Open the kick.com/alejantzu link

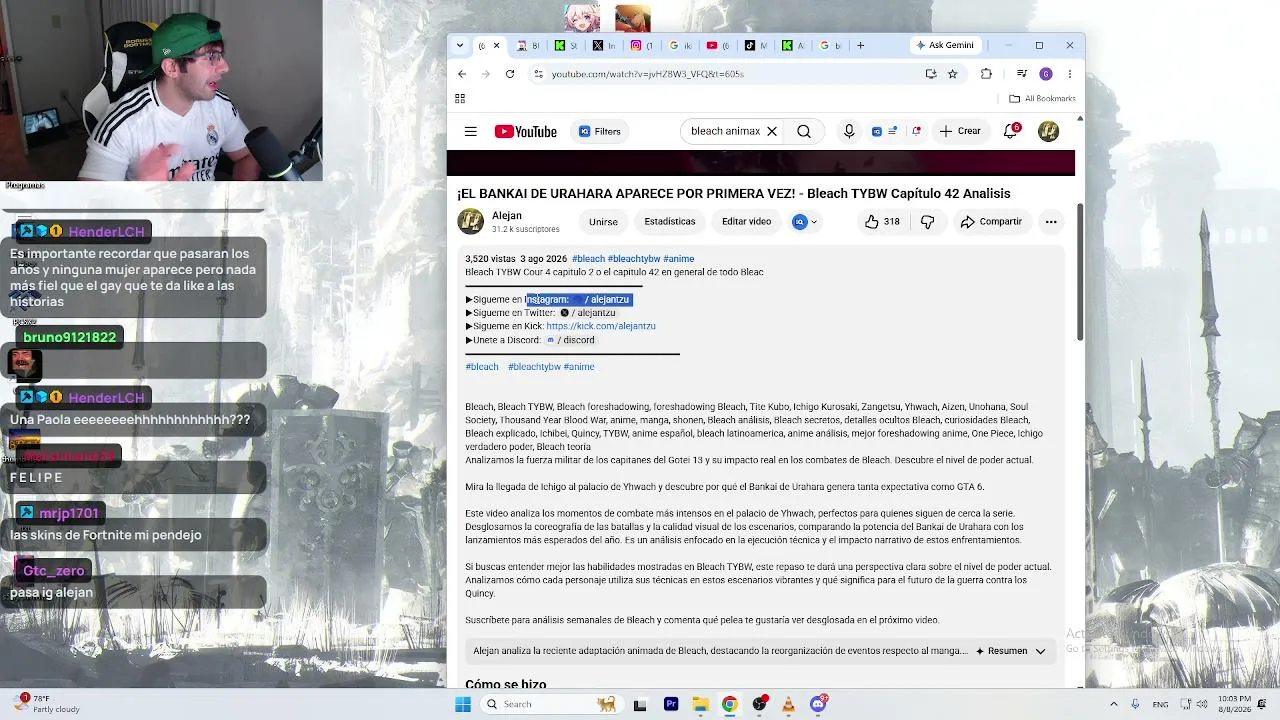pos(601,326)
